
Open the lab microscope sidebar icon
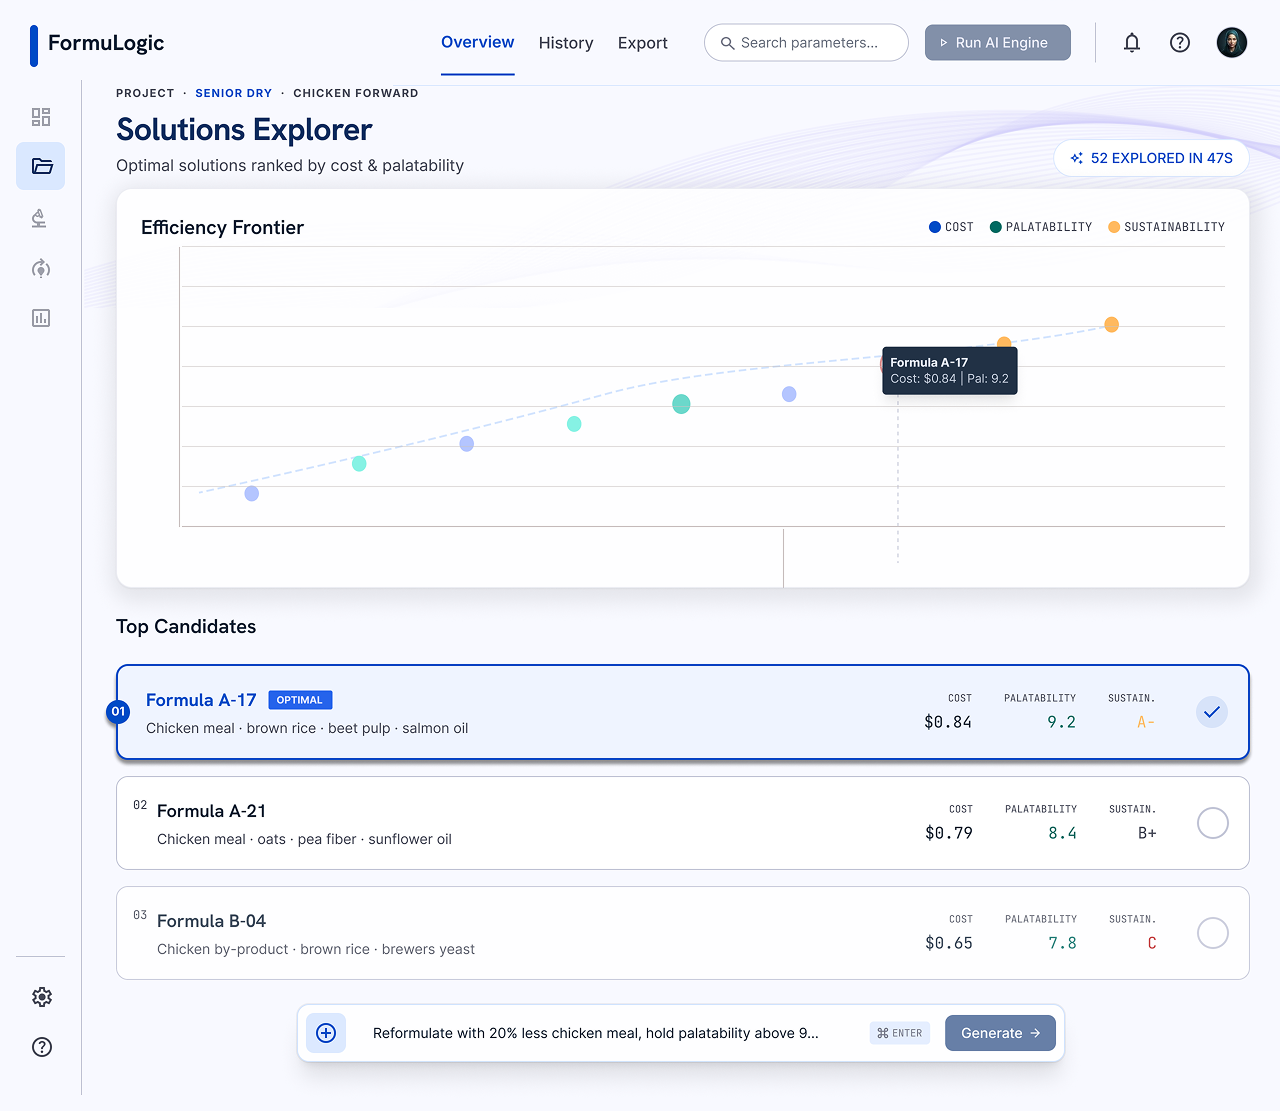pyautogui.click(x=41, y=218)
